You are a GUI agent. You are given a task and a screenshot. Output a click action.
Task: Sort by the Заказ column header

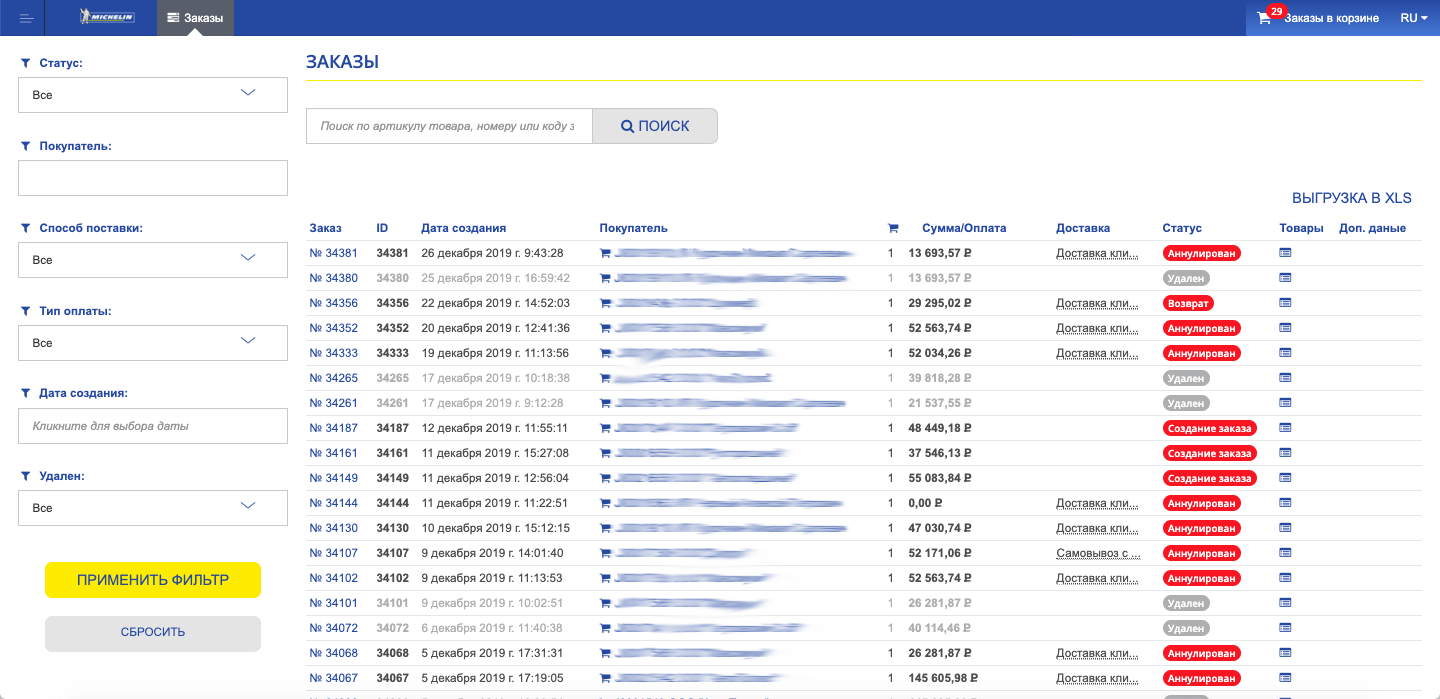click(x=325, y=228)
